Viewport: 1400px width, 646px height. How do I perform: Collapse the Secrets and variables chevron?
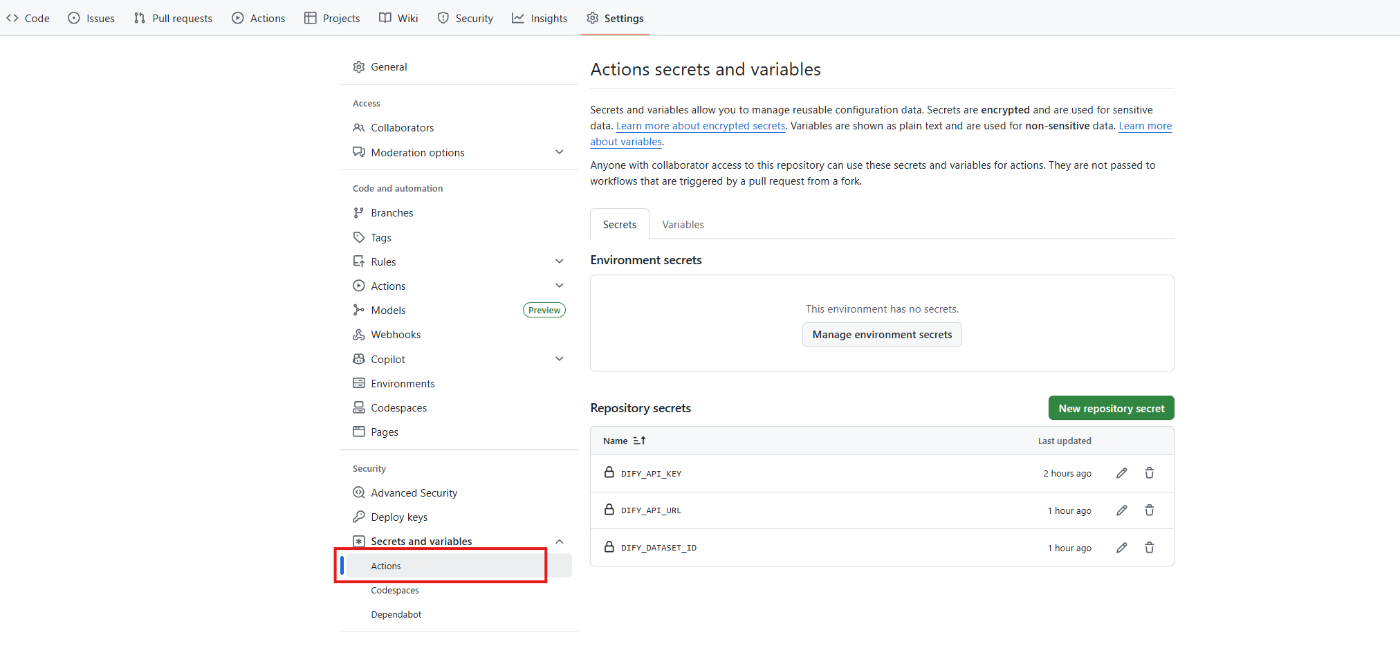[x=559, y=541]
